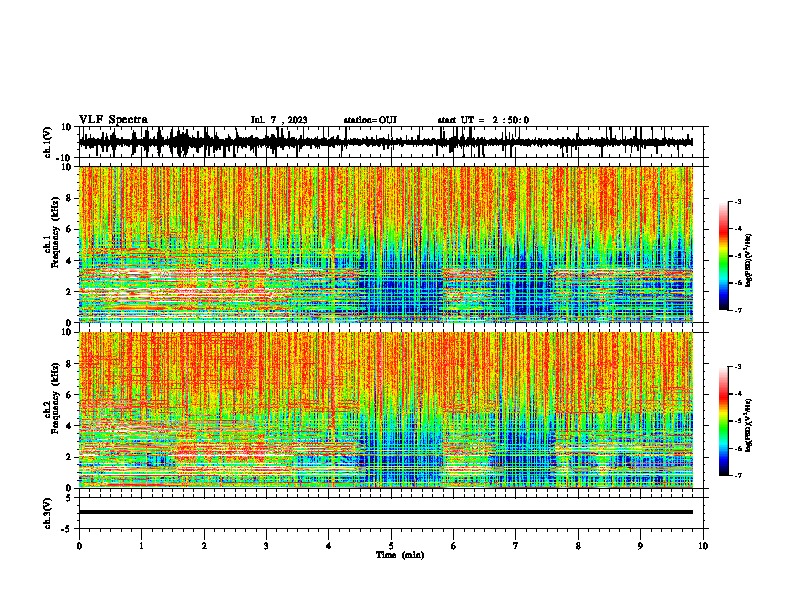Screen dimensions: 792x612
Task: Click the ch.1 spectrogram panel
Action: [385, 244]
